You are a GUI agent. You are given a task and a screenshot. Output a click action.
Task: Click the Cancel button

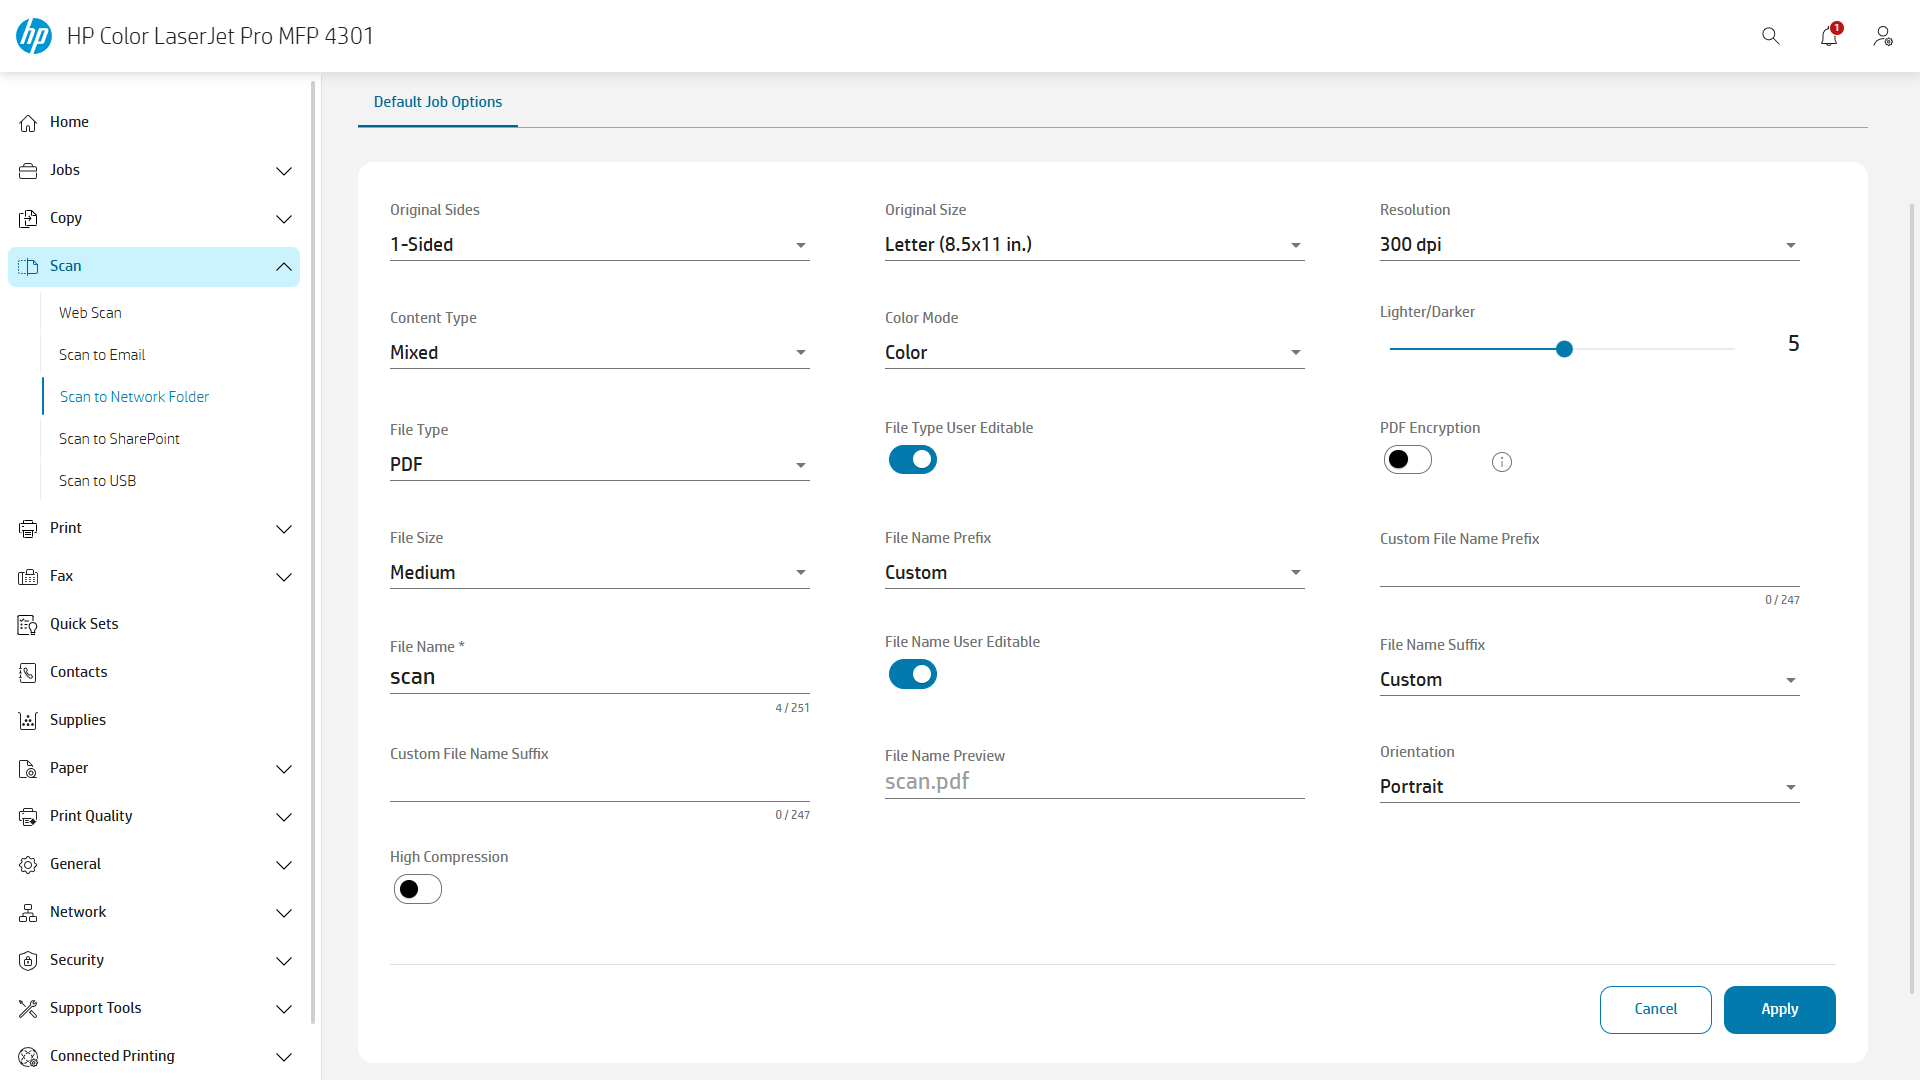(x=1655, y=1009)
